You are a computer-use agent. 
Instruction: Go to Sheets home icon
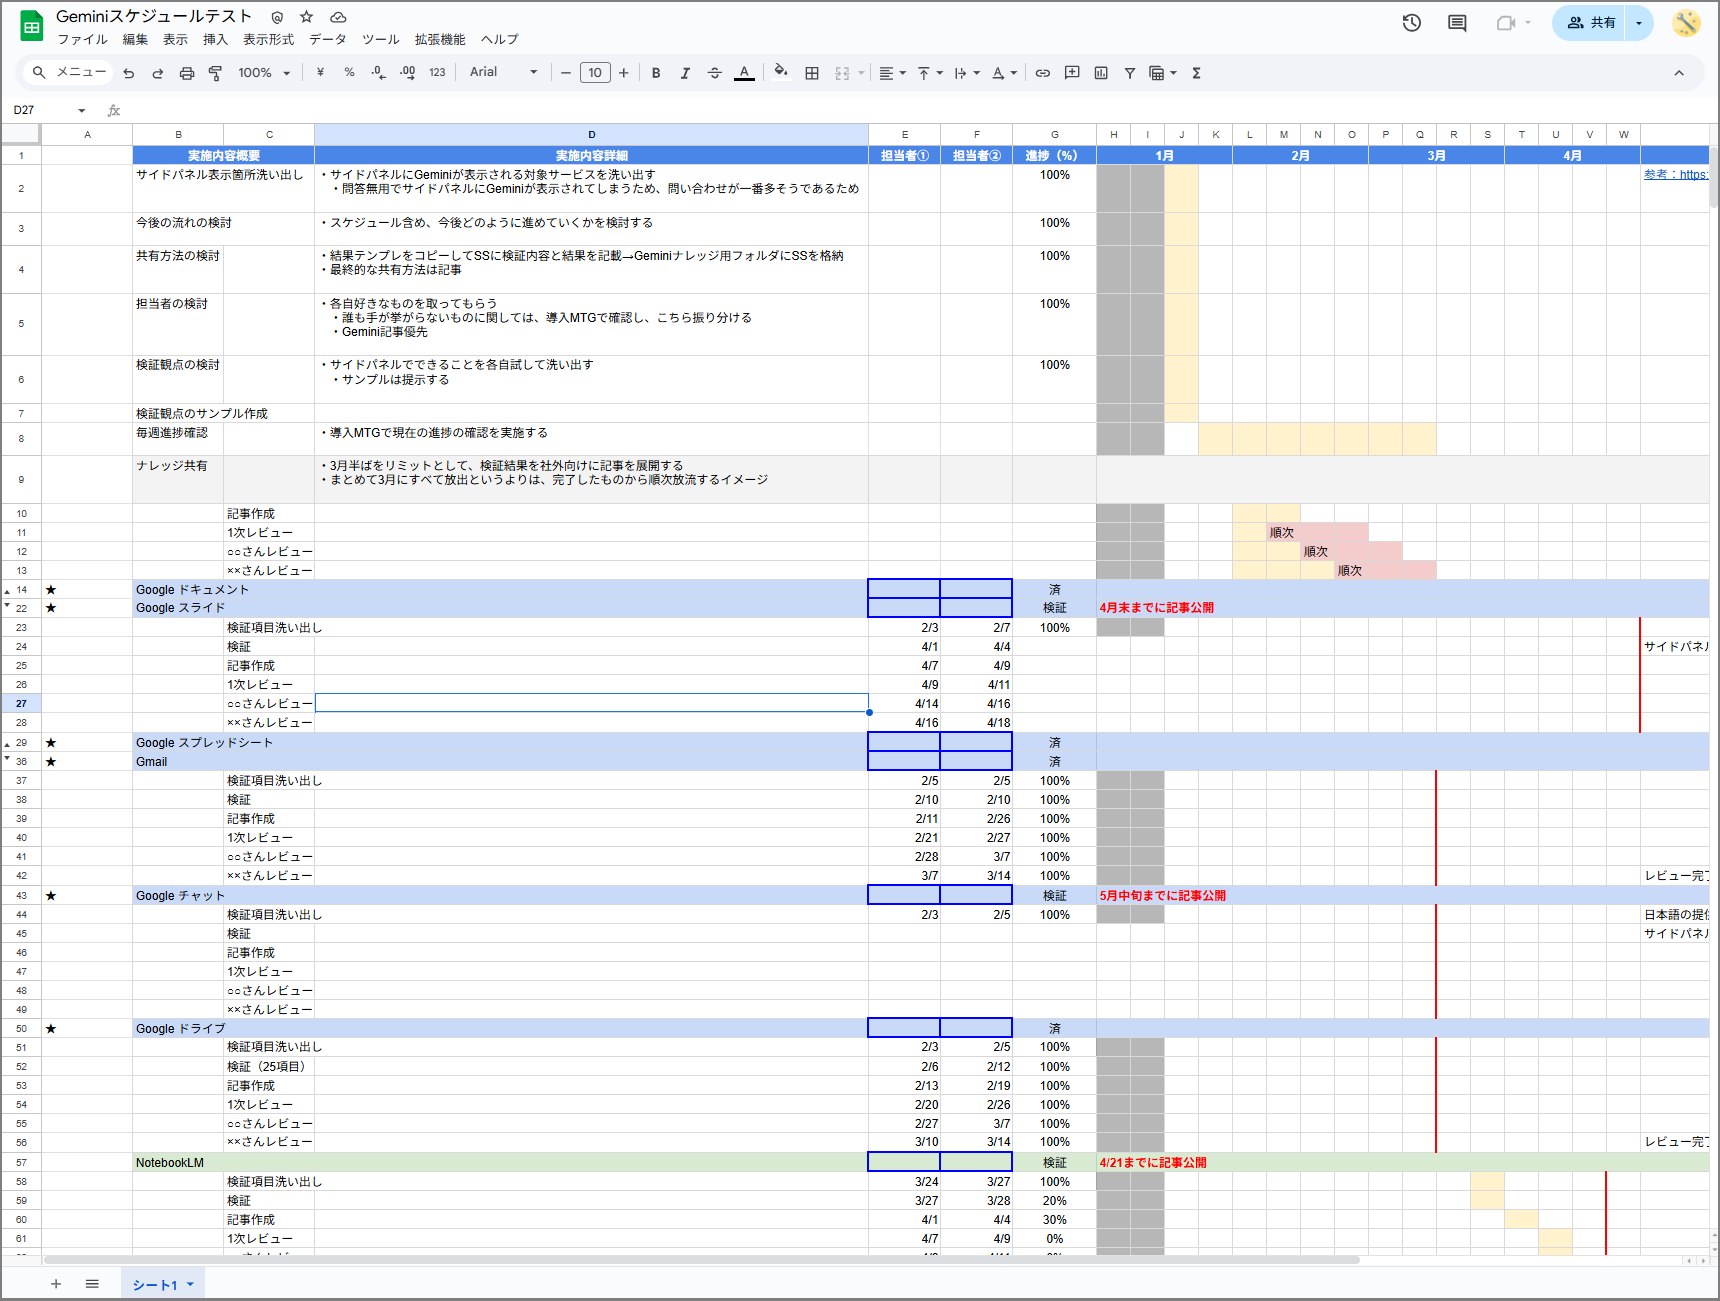point(31,26)
